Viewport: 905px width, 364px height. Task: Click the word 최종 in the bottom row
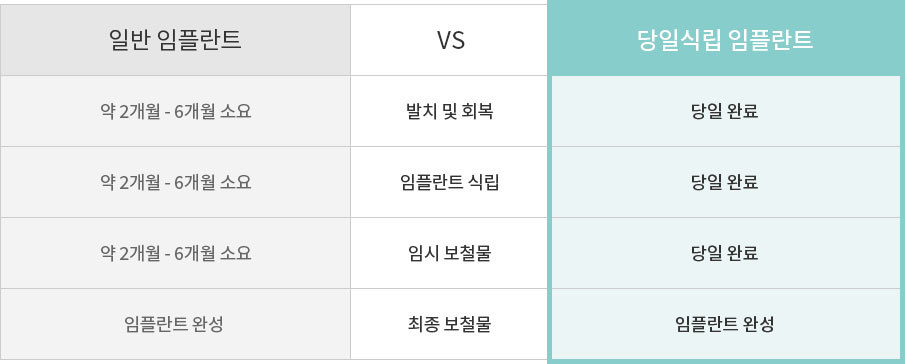(421, 324)
